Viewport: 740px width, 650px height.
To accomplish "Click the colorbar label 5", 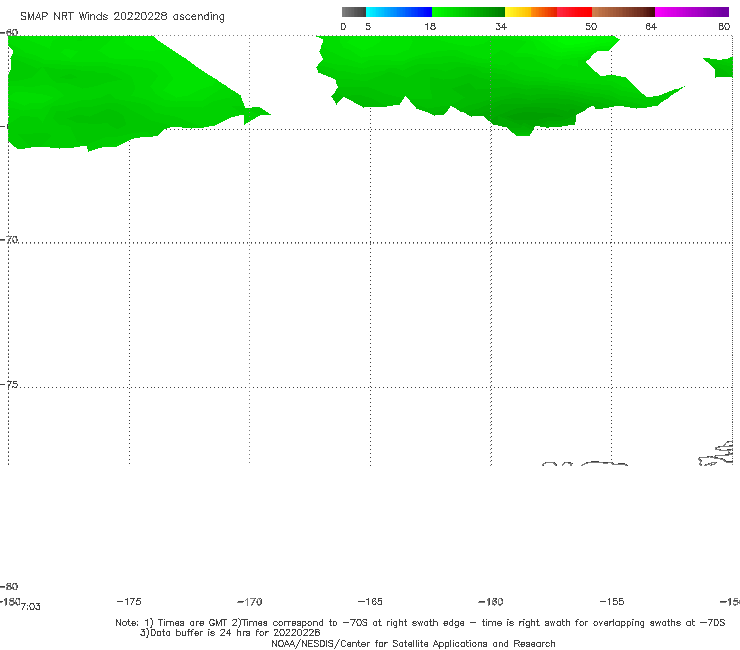I will [x=368, y=26].
